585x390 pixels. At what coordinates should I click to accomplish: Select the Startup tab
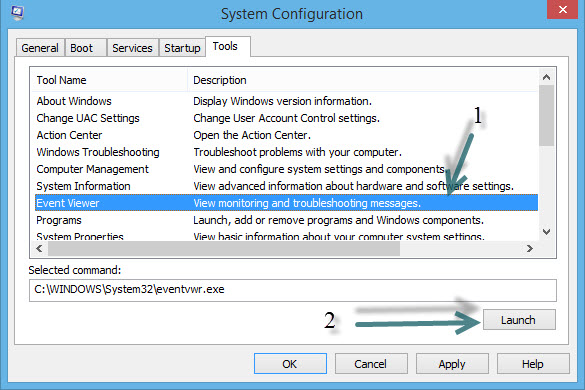pos(182,48)
